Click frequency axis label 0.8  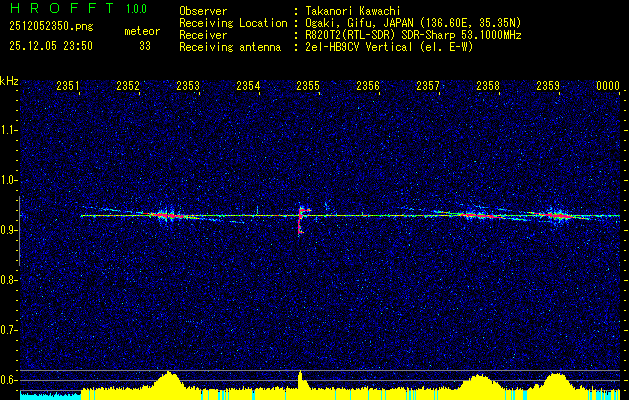tap(8, 280)
